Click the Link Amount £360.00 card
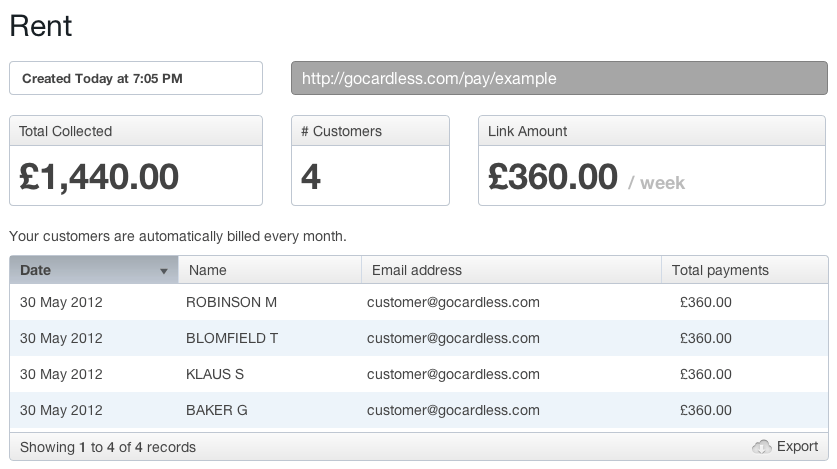837x469 pixels. point(652,161)
